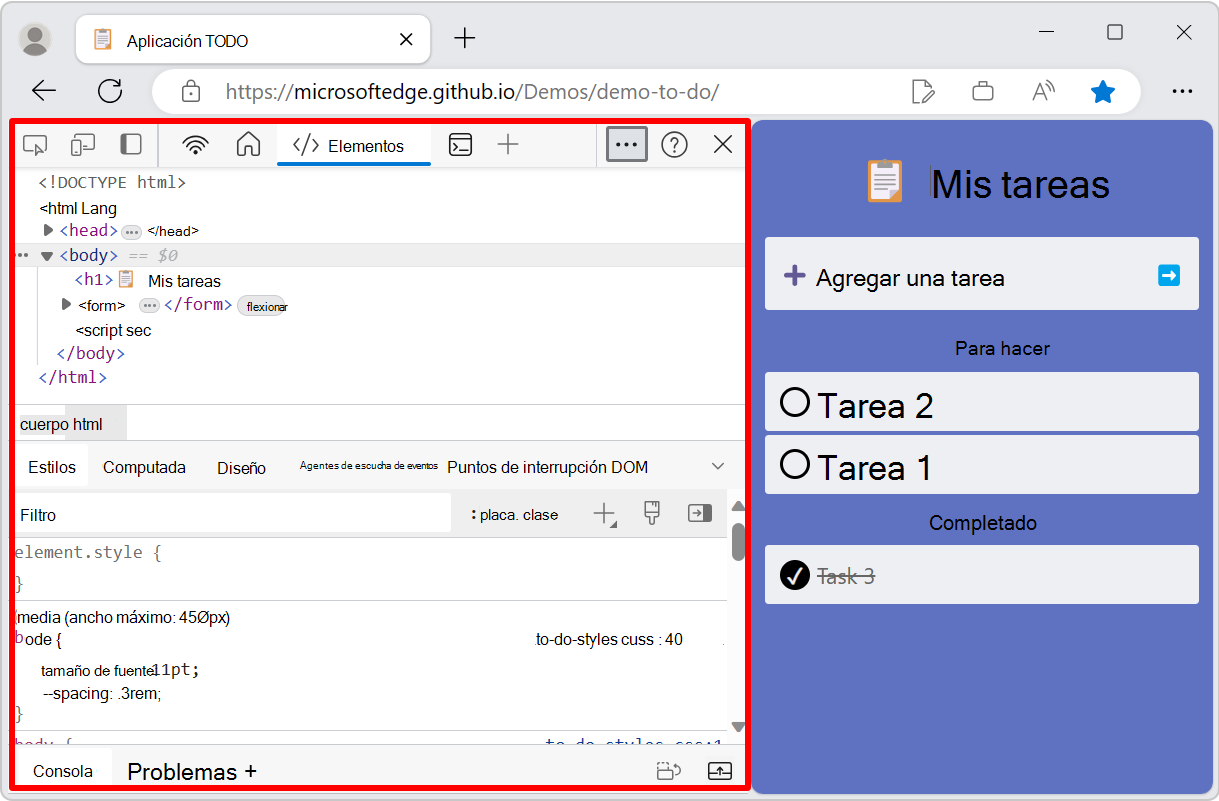Open the Consola tab
The width and height of the screenshot is (1219, 801).
coord(62,770)
